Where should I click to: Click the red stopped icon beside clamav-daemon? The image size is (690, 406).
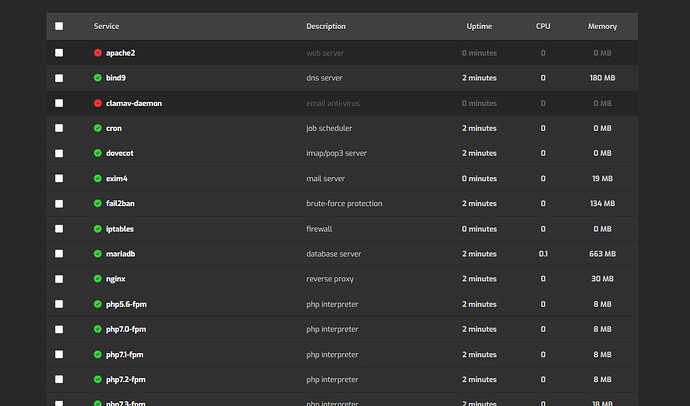click(x=98, y=103)
